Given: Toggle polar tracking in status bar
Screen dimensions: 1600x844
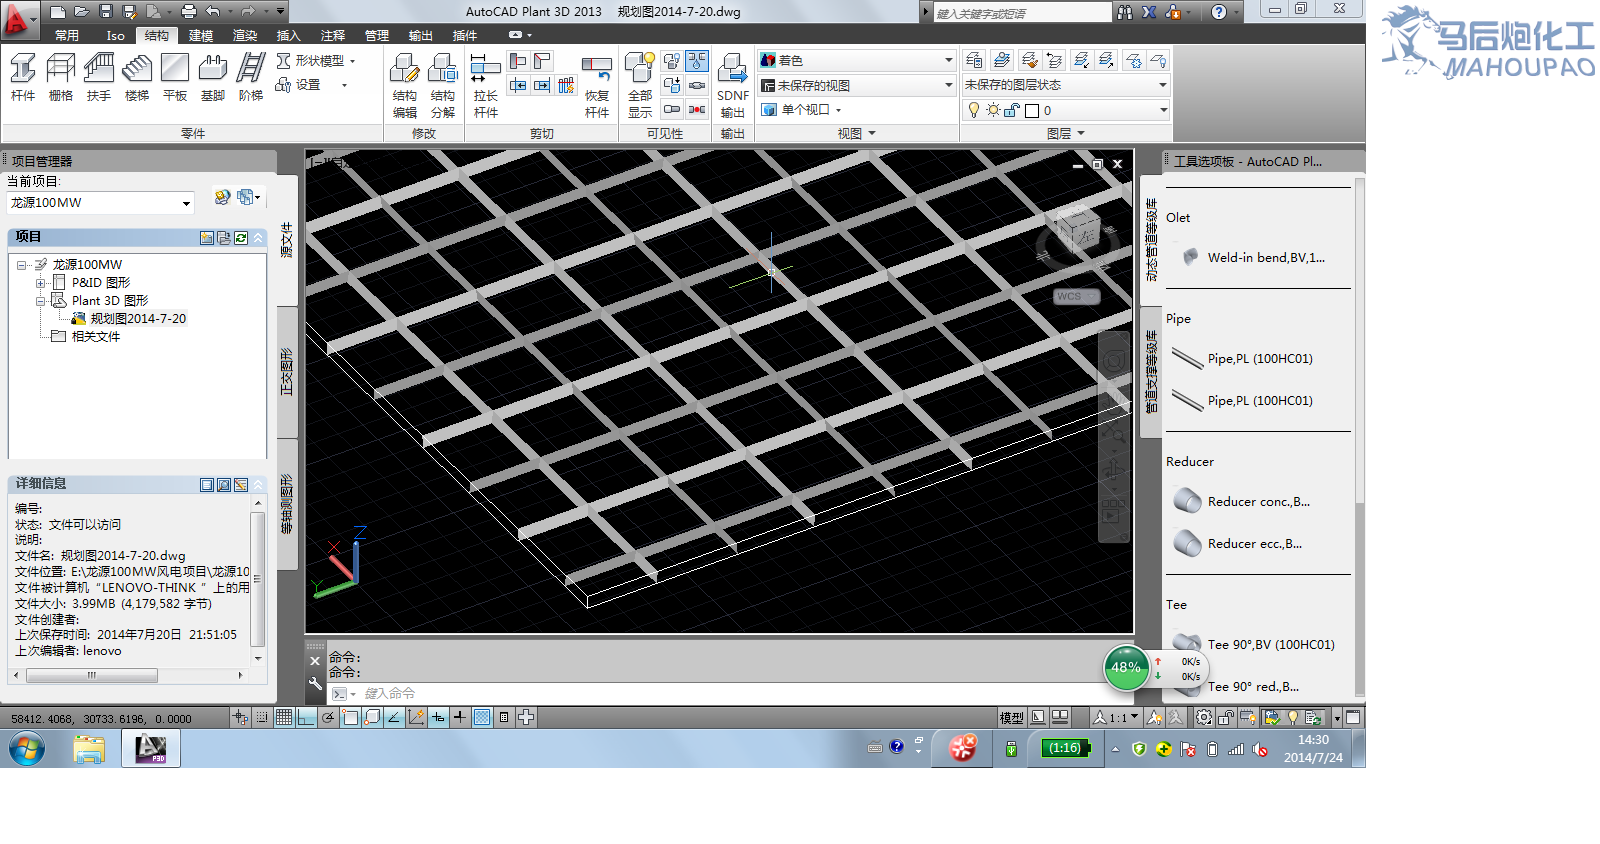Looking at the screenshot, I should (328, 717).
